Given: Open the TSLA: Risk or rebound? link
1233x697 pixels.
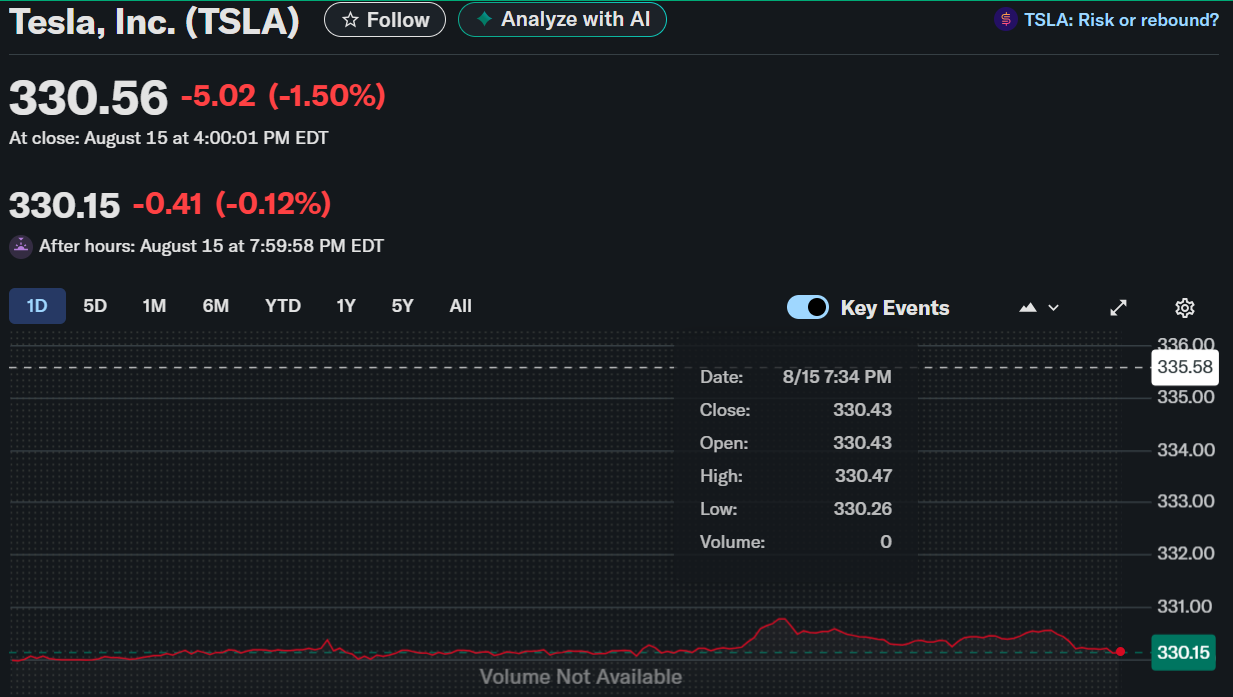Looking at the screenshot, I should click(1121, 20).
